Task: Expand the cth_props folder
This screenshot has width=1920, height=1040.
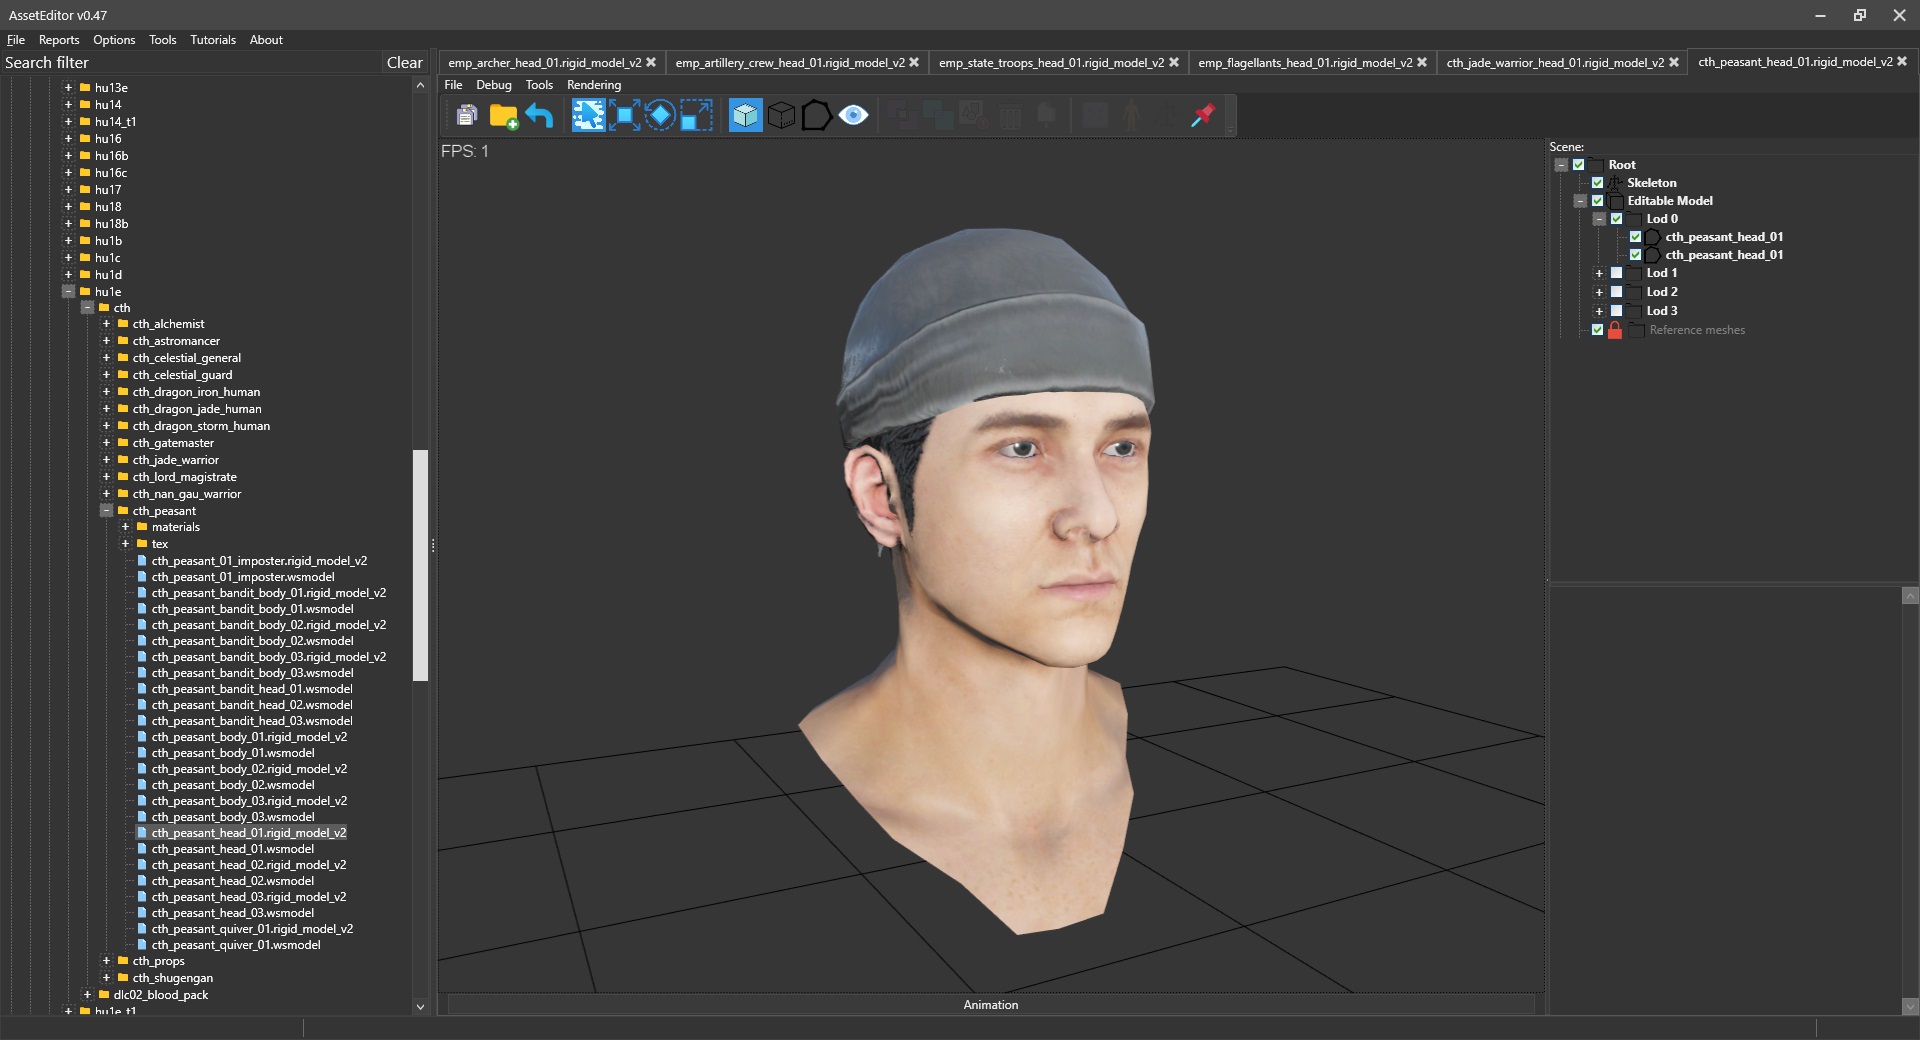Action: pos(107,961)
